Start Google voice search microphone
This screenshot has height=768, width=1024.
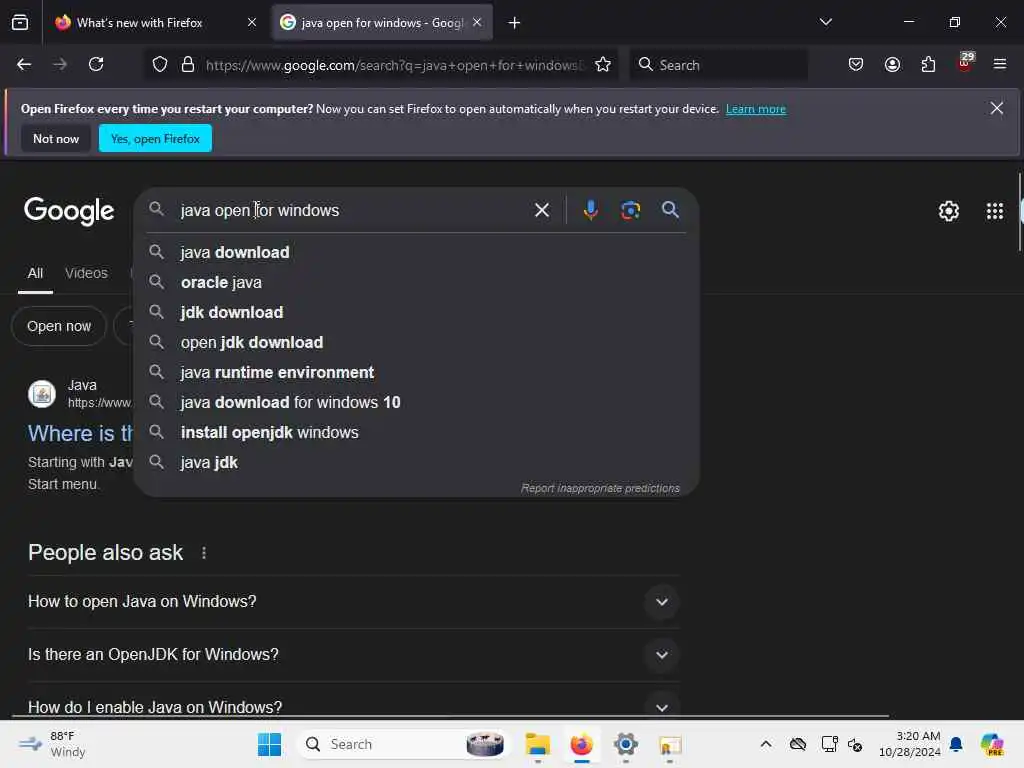tap(590, 210)
